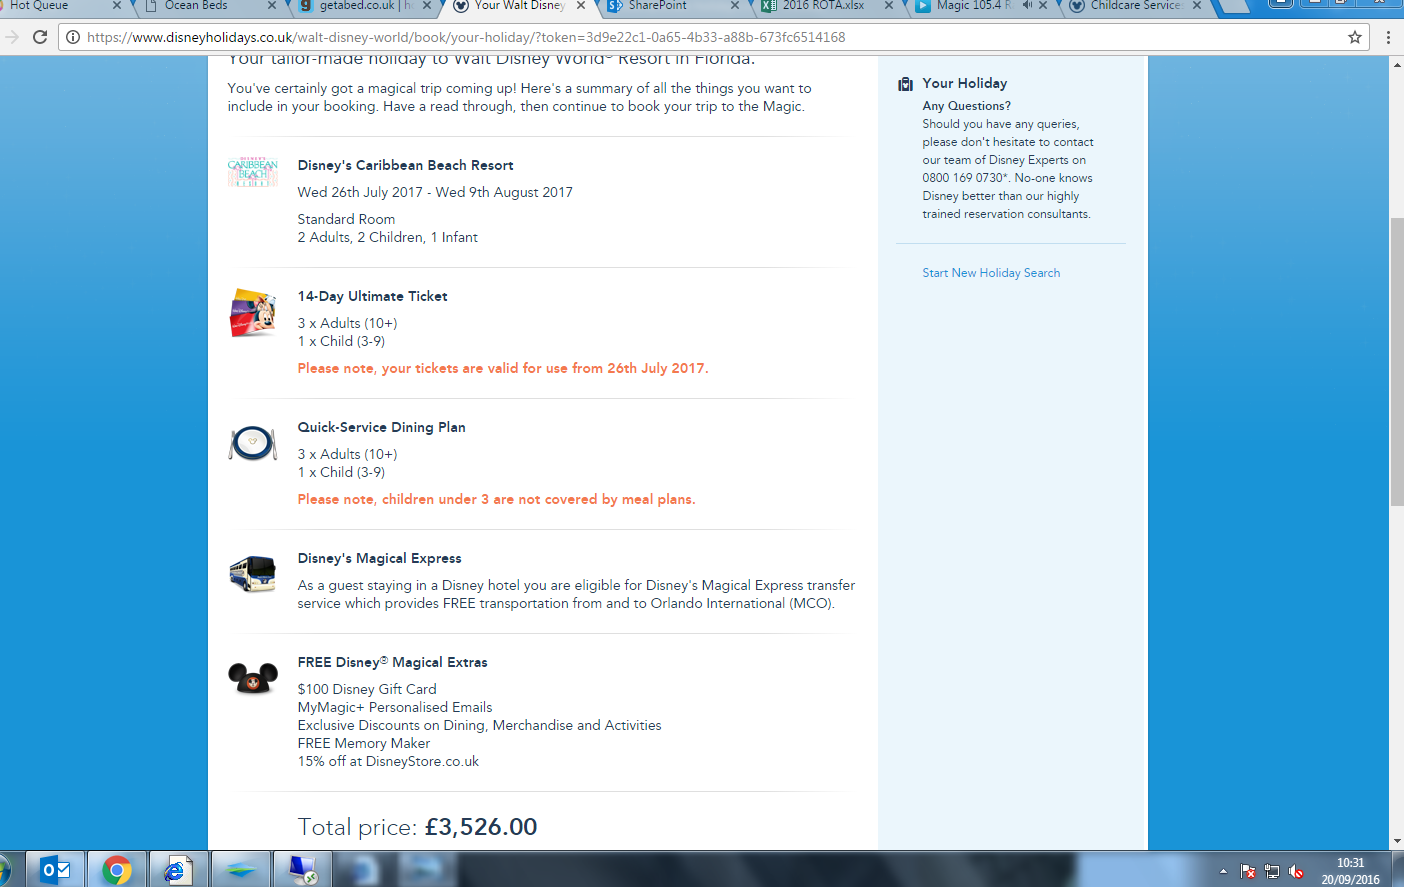Click the Standard Room text
This screenshot has width=1404, height=887.
point(346,219)
